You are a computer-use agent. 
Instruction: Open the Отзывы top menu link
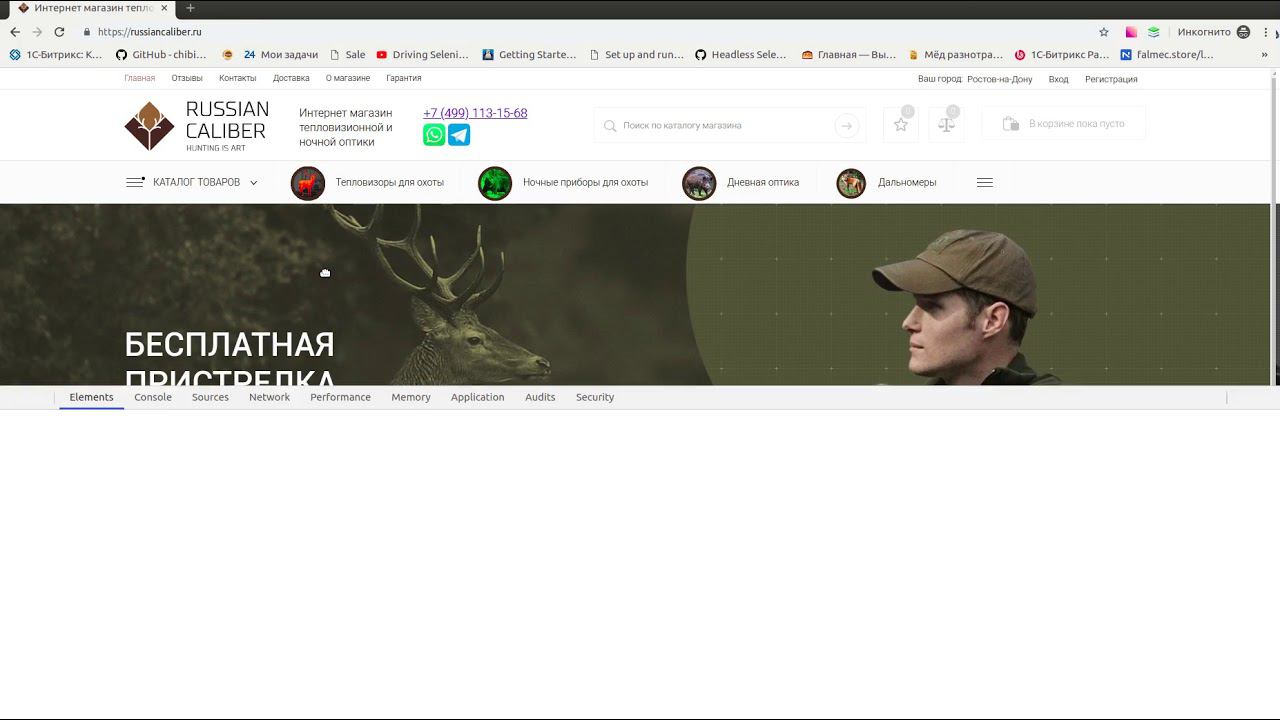[x=187, y=78]
